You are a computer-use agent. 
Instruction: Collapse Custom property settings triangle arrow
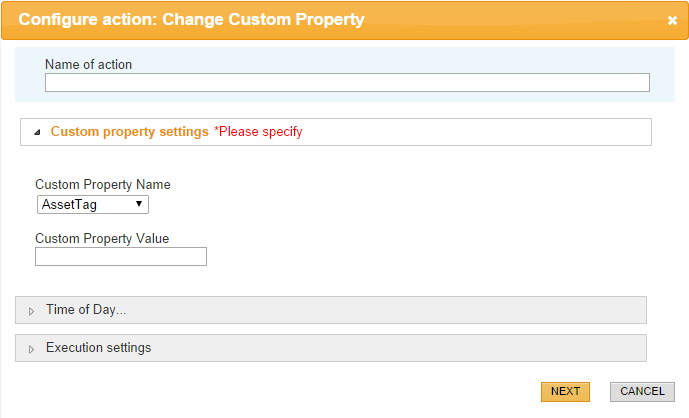[37, 132]
